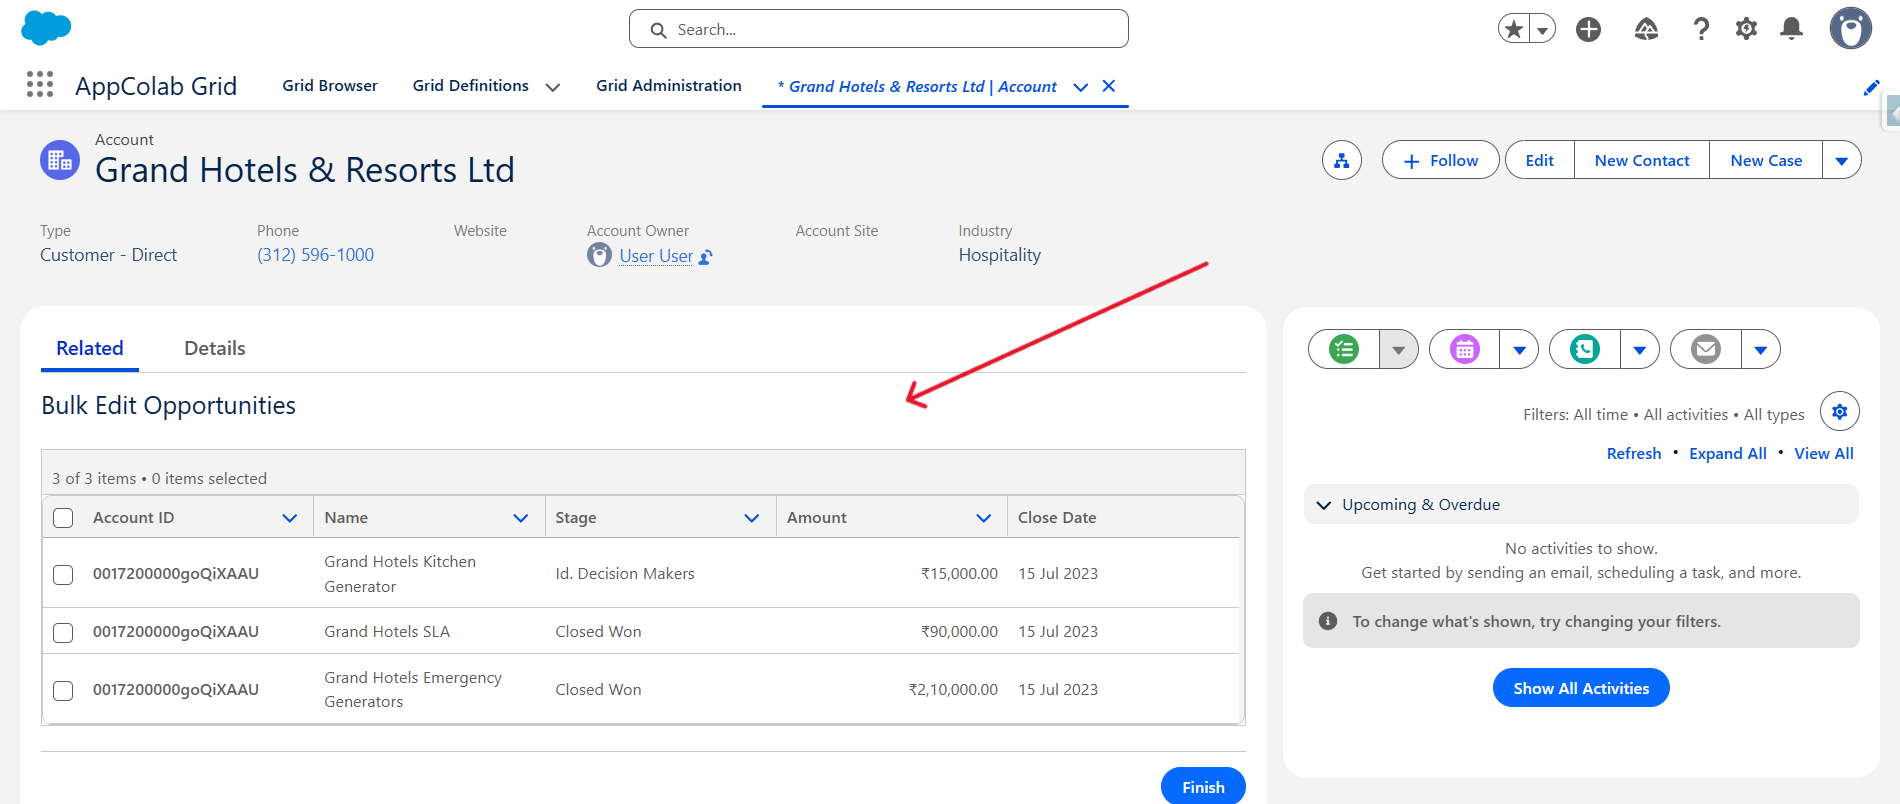Viewport: 1900px width, 804px height.
Task: Click the pencil icon to edit navigation
Action: click(x=1871, y=88)
